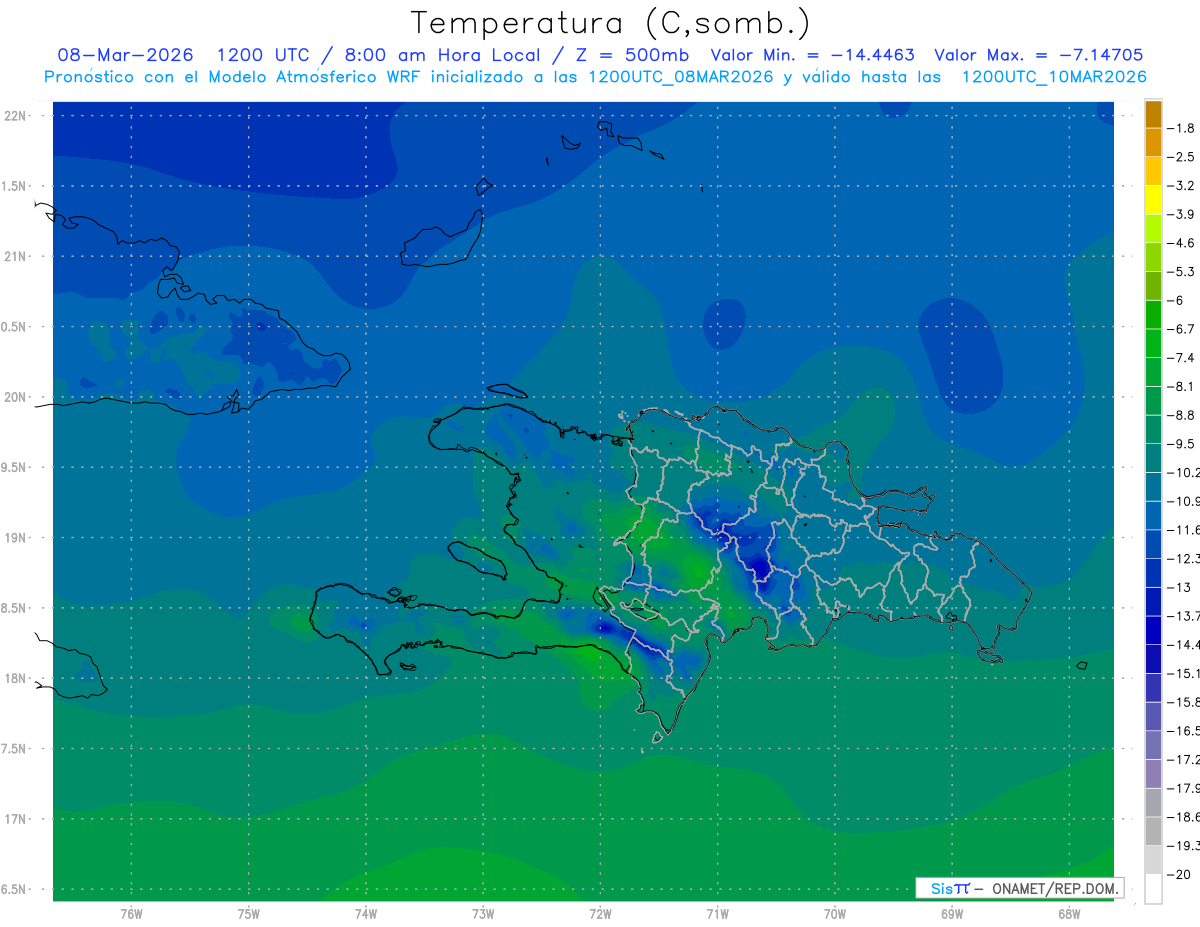Click the '76W' longitude axis label
This screenshot has height=927, width=1200.
click(x=131, y=914)
